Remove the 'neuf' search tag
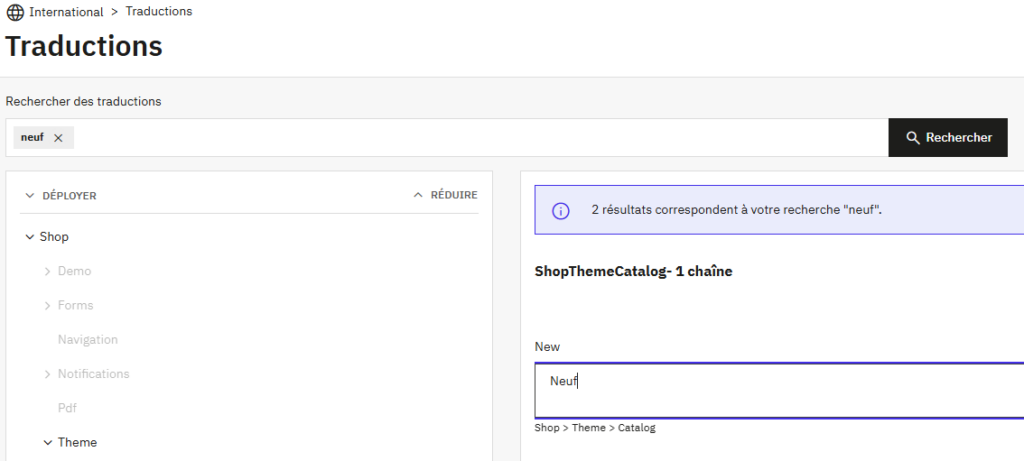The image size is (1024, 461). 58,138
